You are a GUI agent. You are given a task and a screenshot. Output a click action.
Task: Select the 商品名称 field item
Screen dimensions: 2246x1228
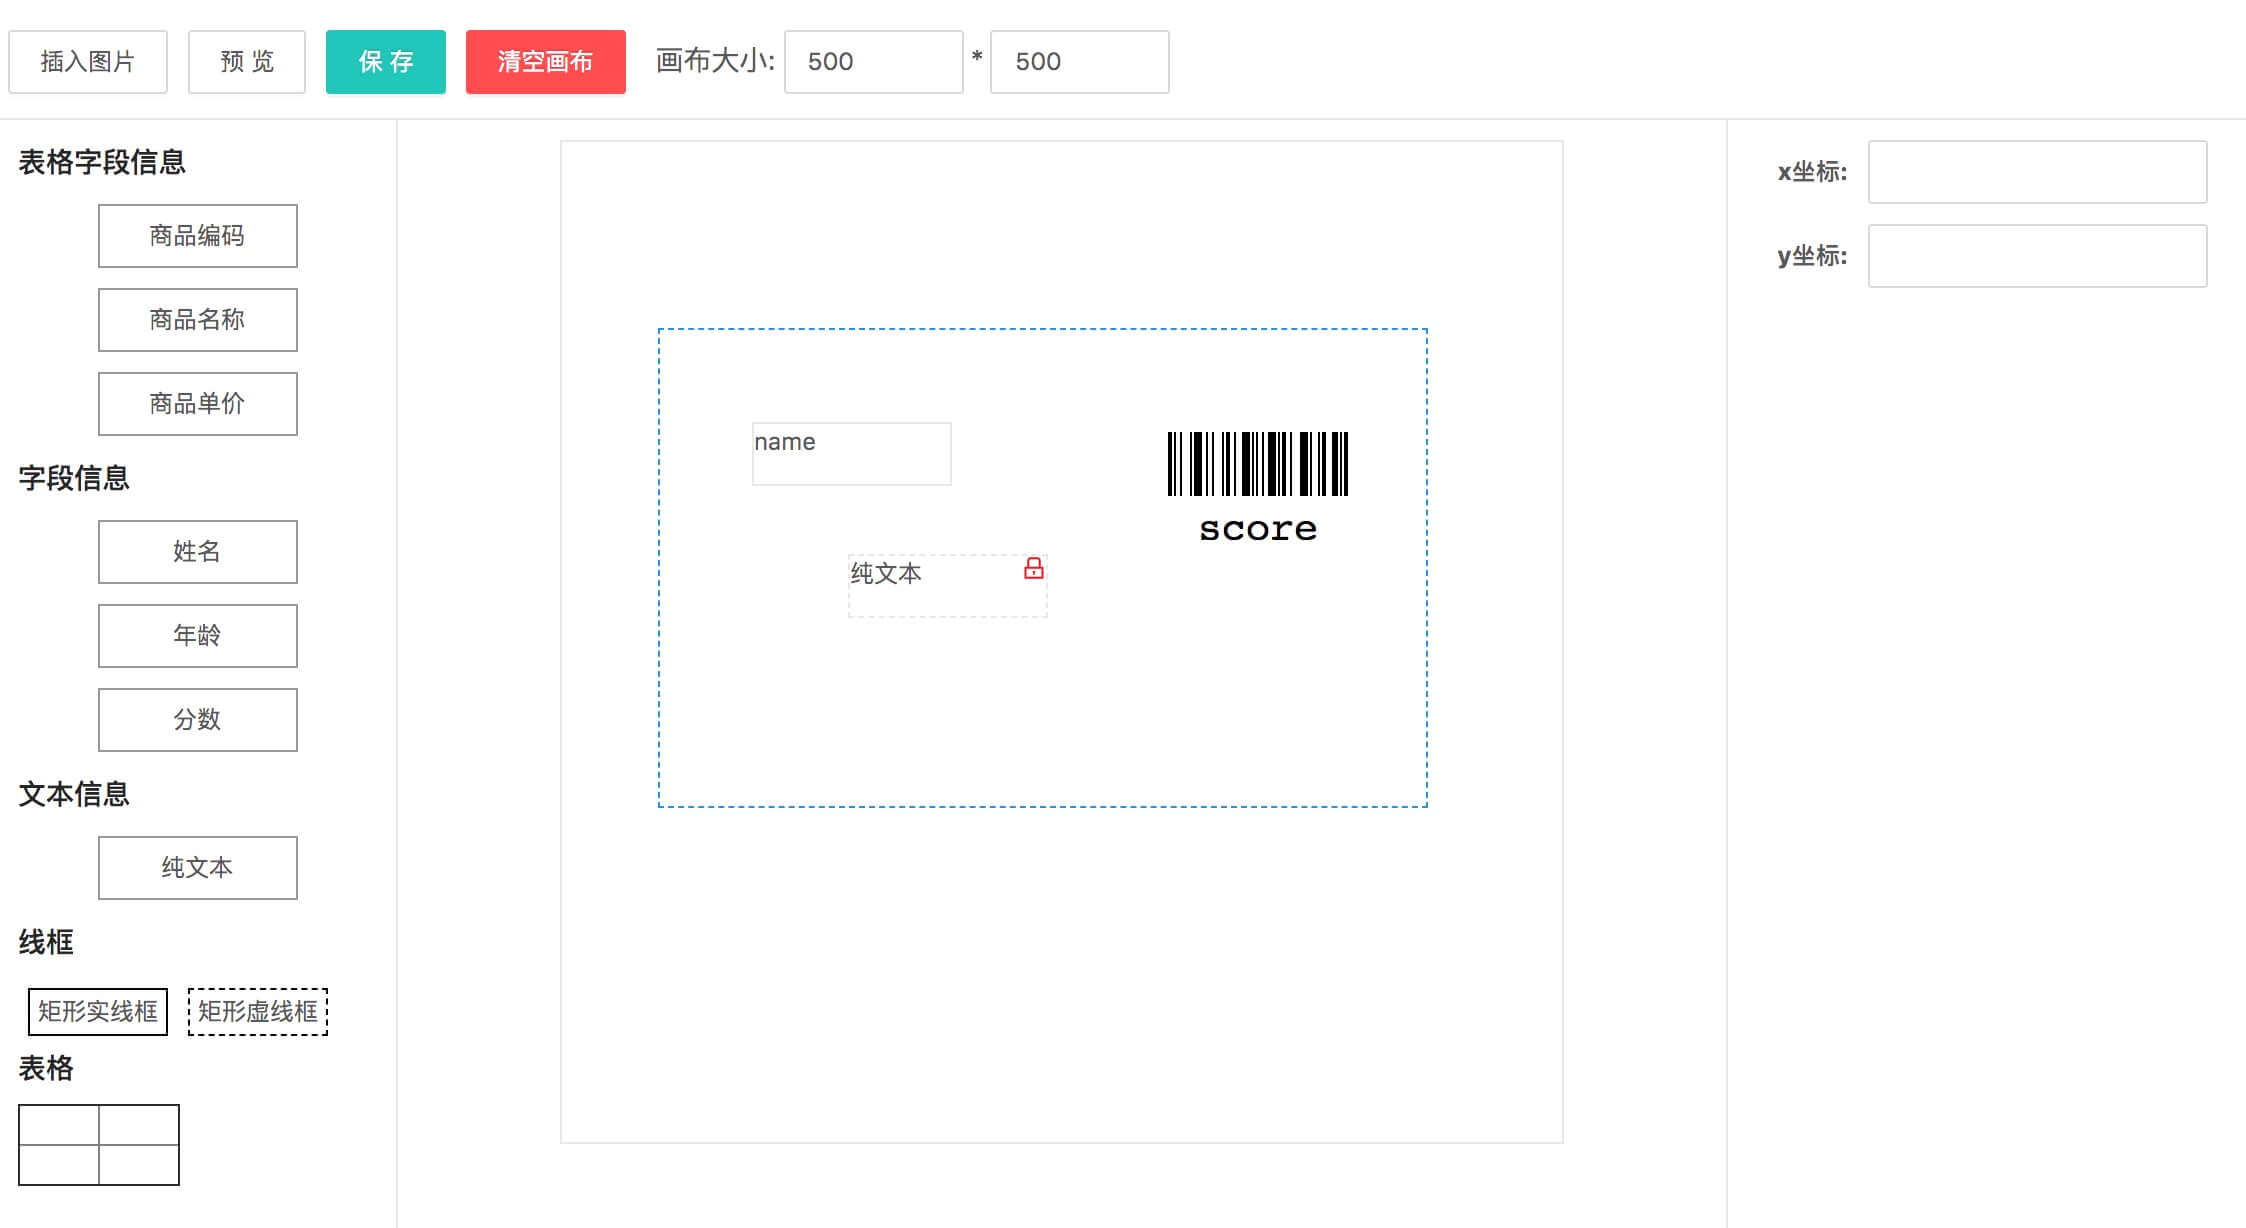(198, 320)
